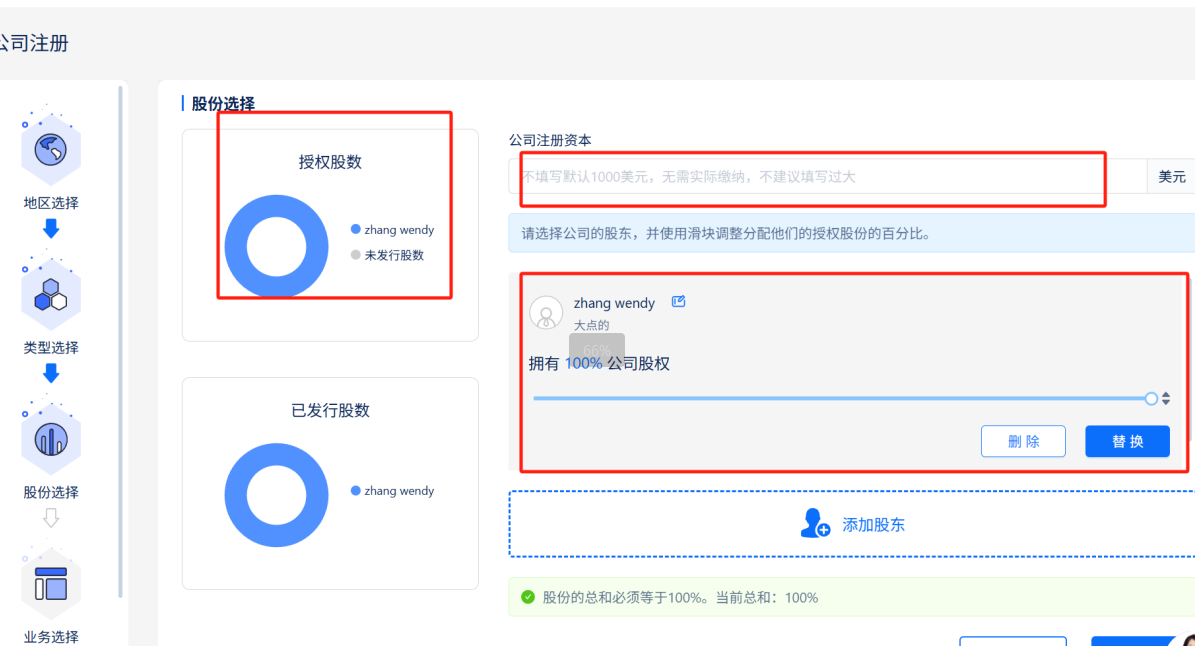Click the 当前总和：100% status text
The width and height of the screenshot is (1195, 646).
[767, 597]
